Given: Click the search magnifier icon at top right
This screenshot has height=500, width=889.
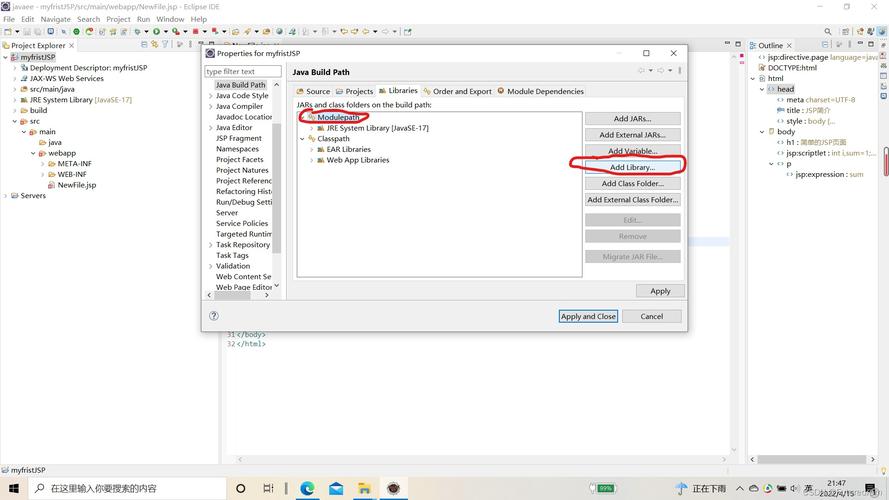Looking at the screenshot, I should tap(828, 32).
